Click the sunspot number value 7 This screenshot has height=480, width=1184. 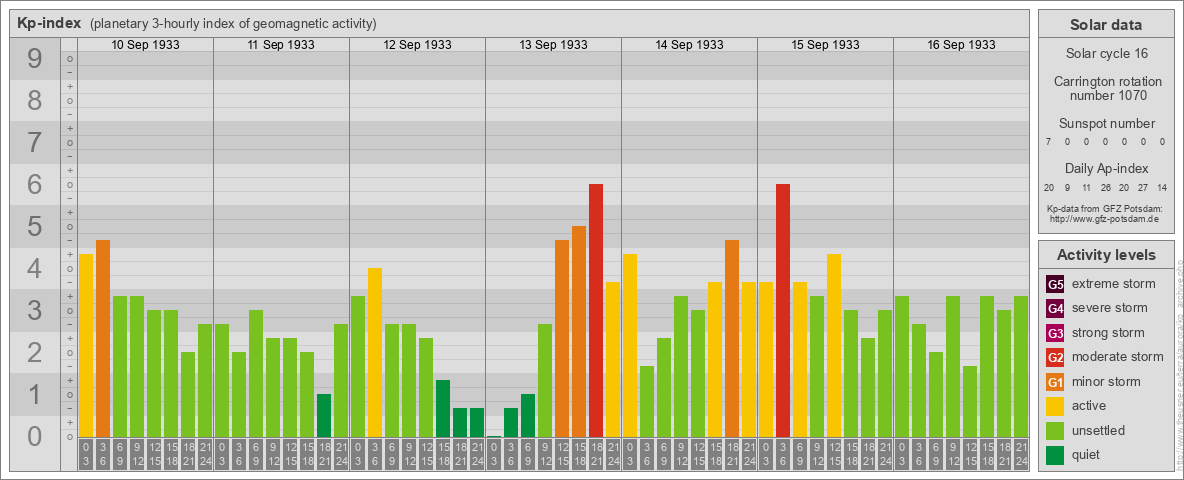coord(1048,141)
